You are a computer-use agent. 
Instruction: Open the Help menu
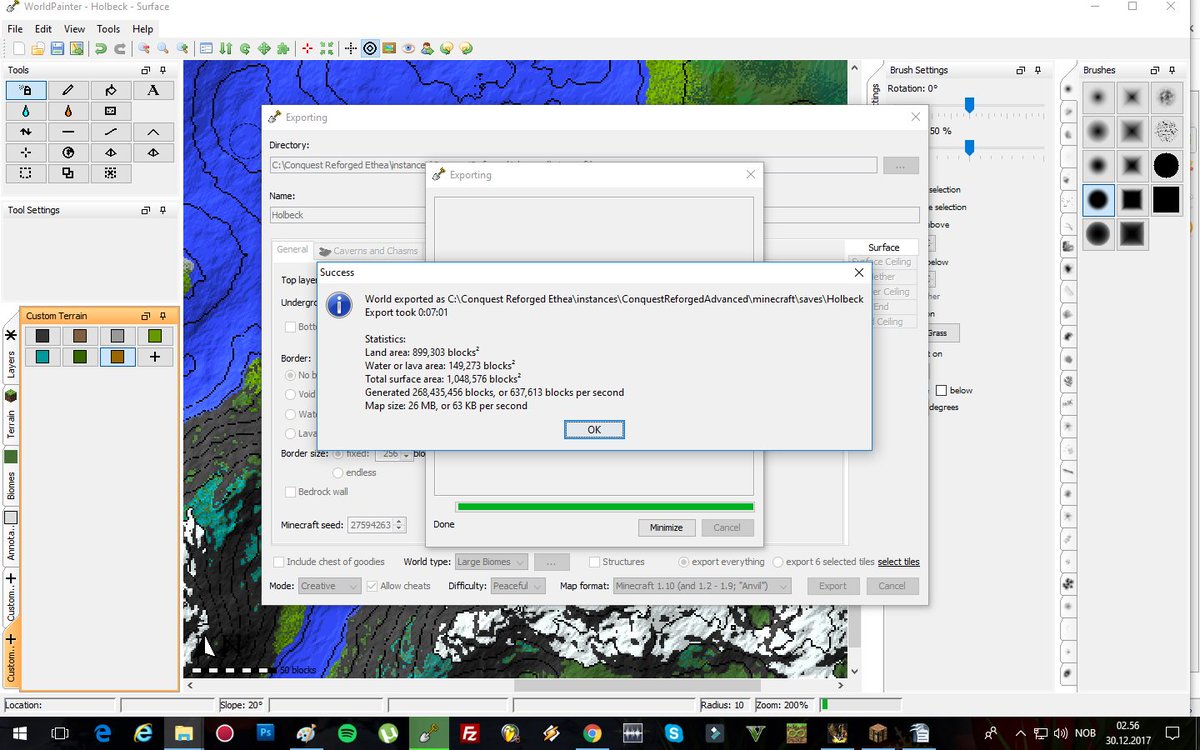143,29
